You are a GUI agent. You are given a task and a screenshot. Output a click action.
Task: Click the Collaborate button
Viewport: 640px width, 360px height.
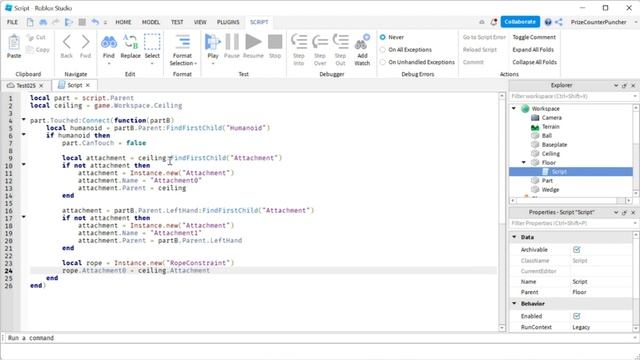click(x=520, y=22)
